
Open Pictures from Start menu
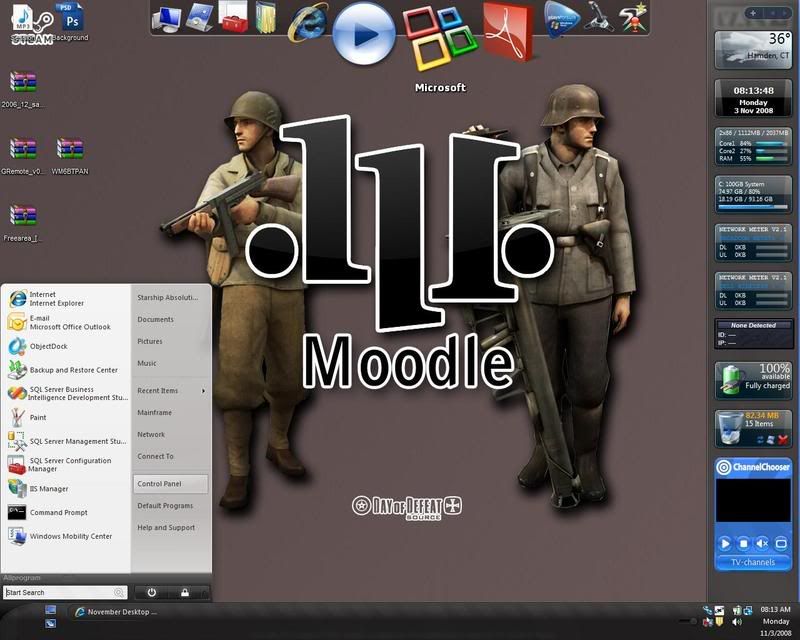pos(170,341)
